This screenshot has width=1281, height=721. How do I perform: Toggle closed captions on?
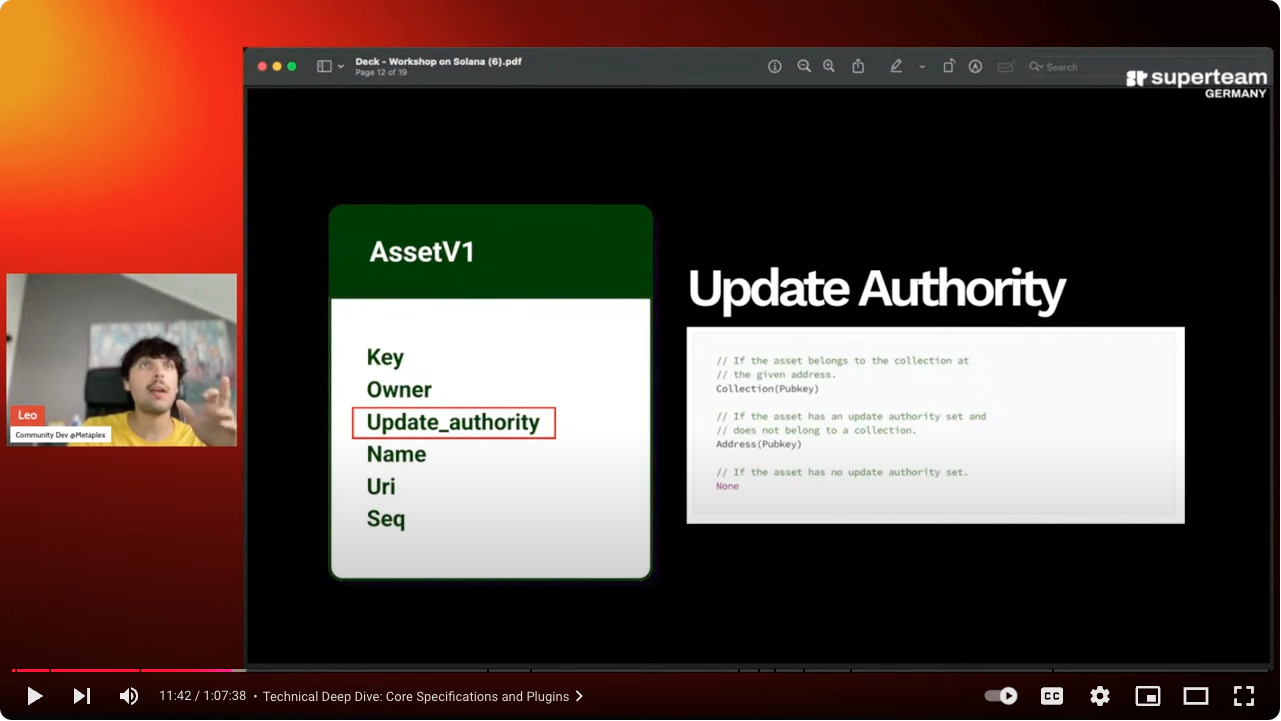[1052, 696]
